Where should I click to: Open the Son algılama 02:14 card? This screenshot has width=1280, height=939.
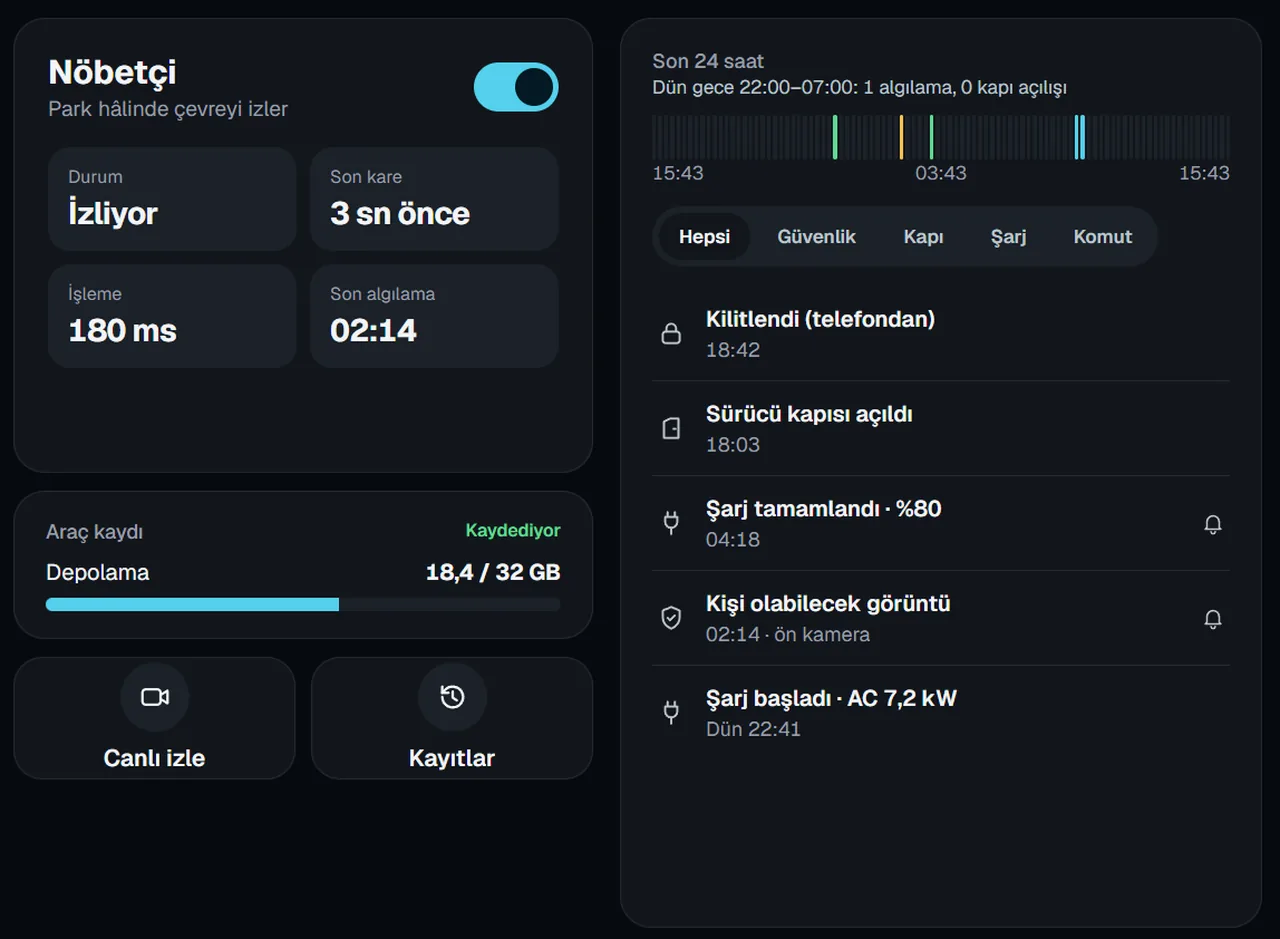coord(434,316)
